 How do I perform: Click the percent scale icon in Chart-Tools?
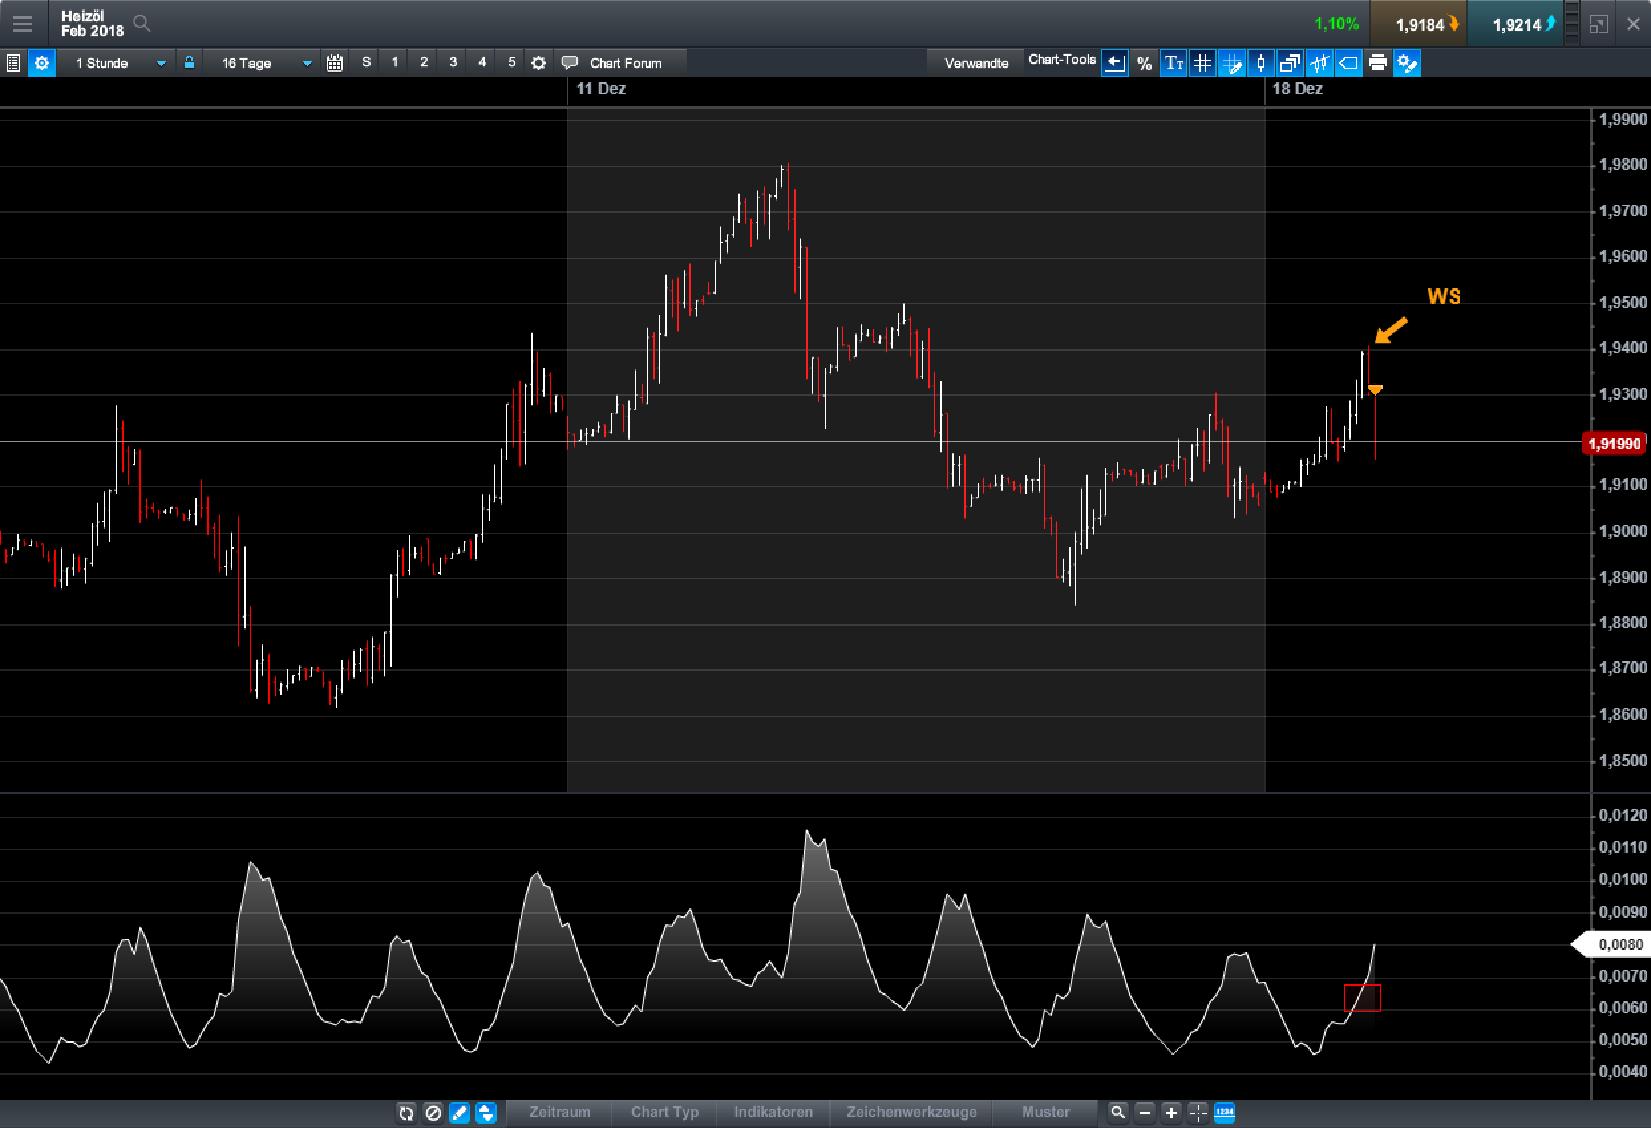tap(1144, 62)
